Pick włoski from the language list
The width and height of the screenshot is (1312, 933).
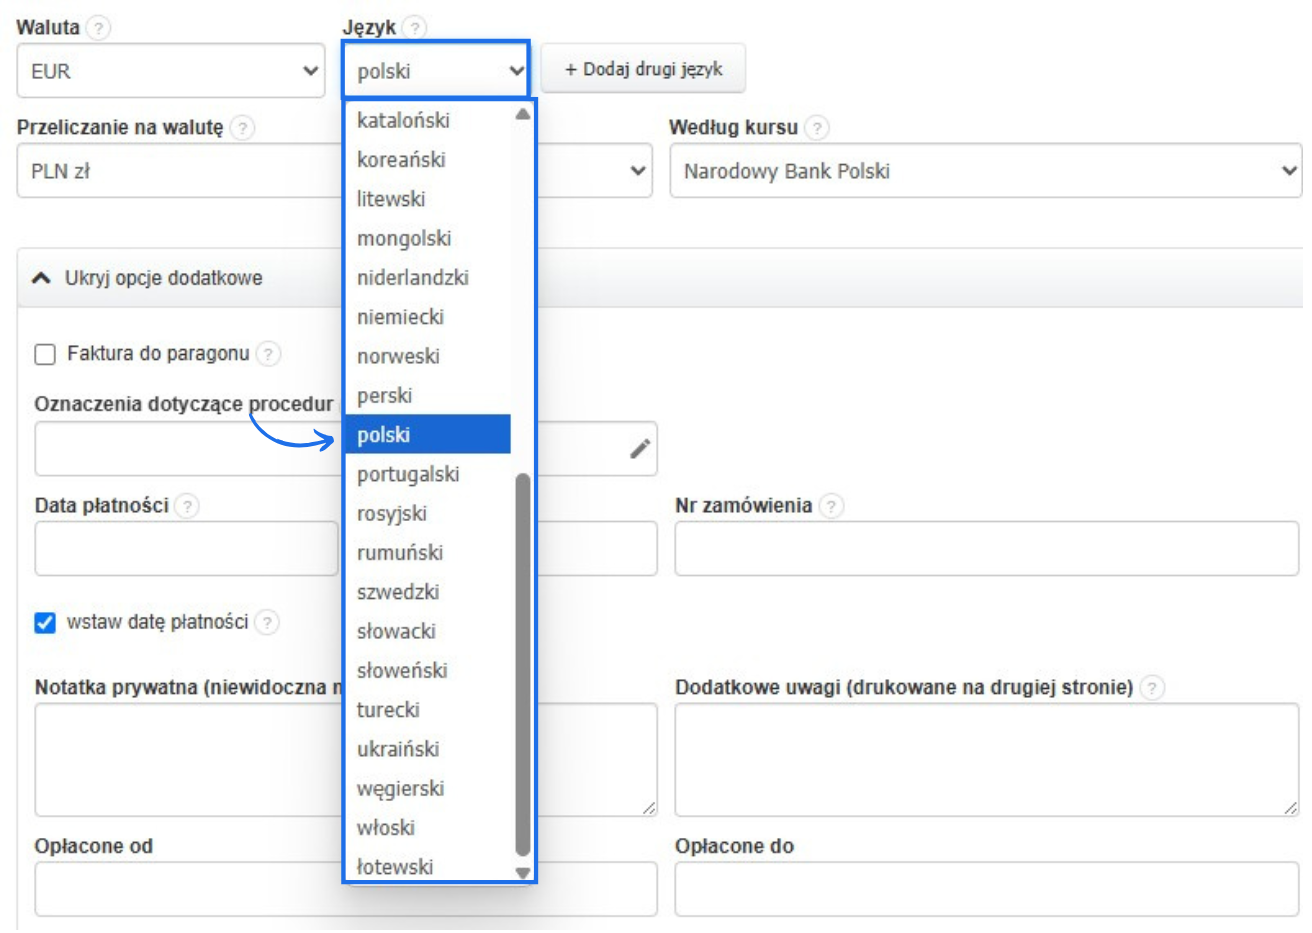click(386, 828)
